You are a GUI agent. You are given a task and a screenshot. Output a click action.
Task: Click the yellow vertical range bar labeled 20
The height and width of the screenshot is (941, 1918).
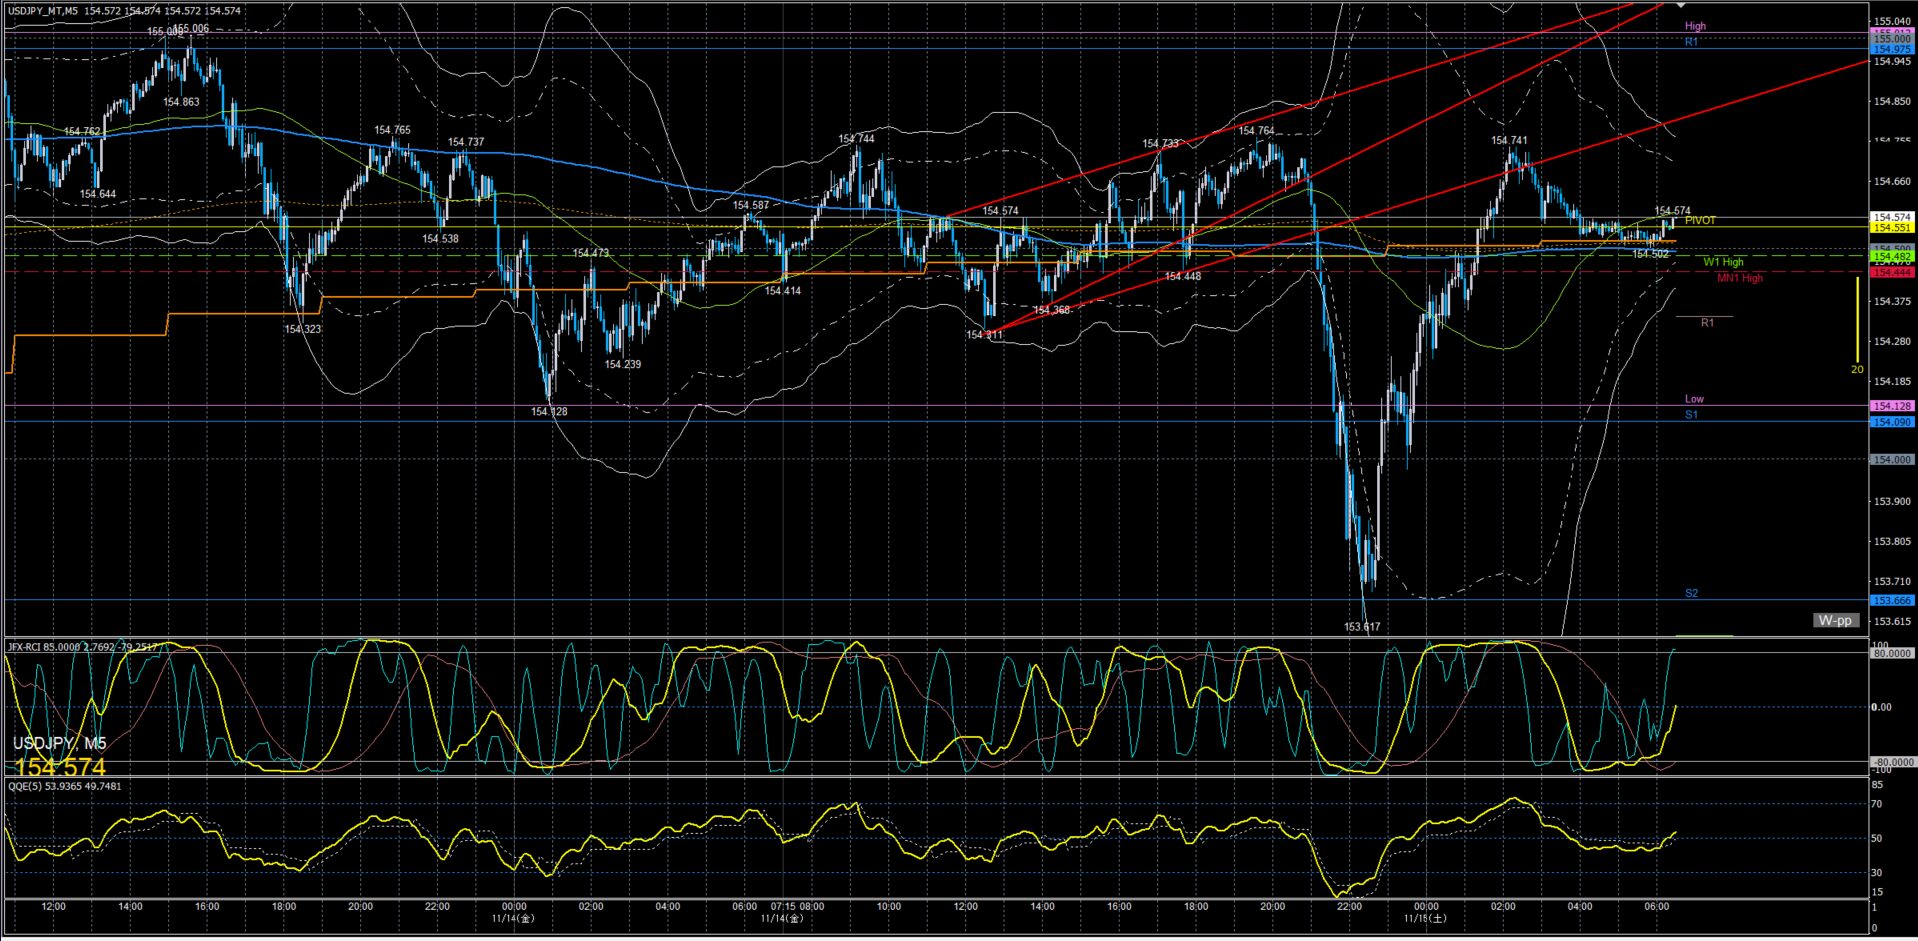(x=1857, y=320)
